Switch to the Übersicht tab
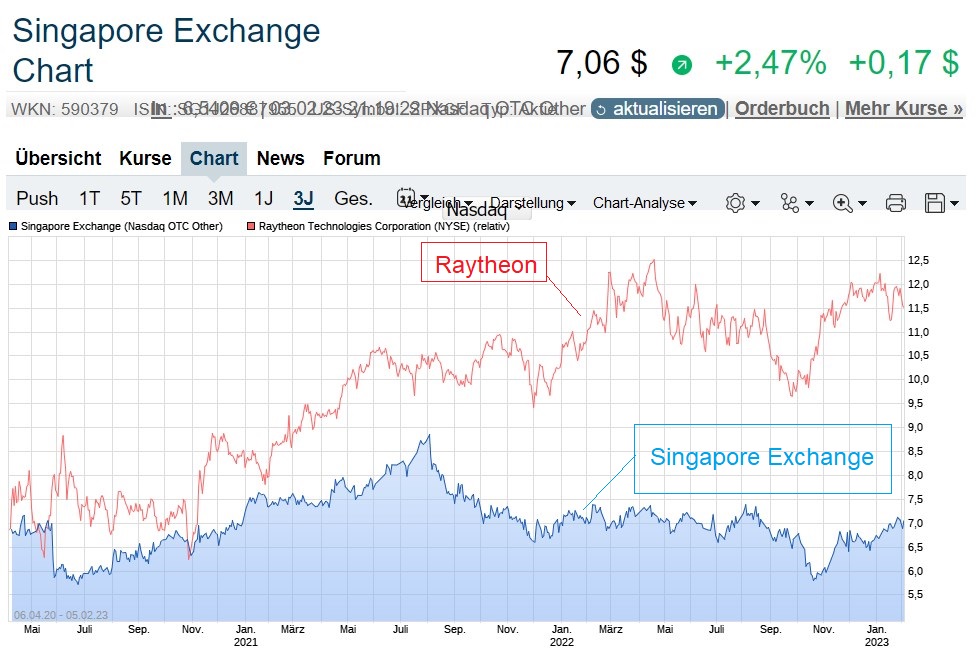This screenshot has width=977, height=650. (58, 158)
